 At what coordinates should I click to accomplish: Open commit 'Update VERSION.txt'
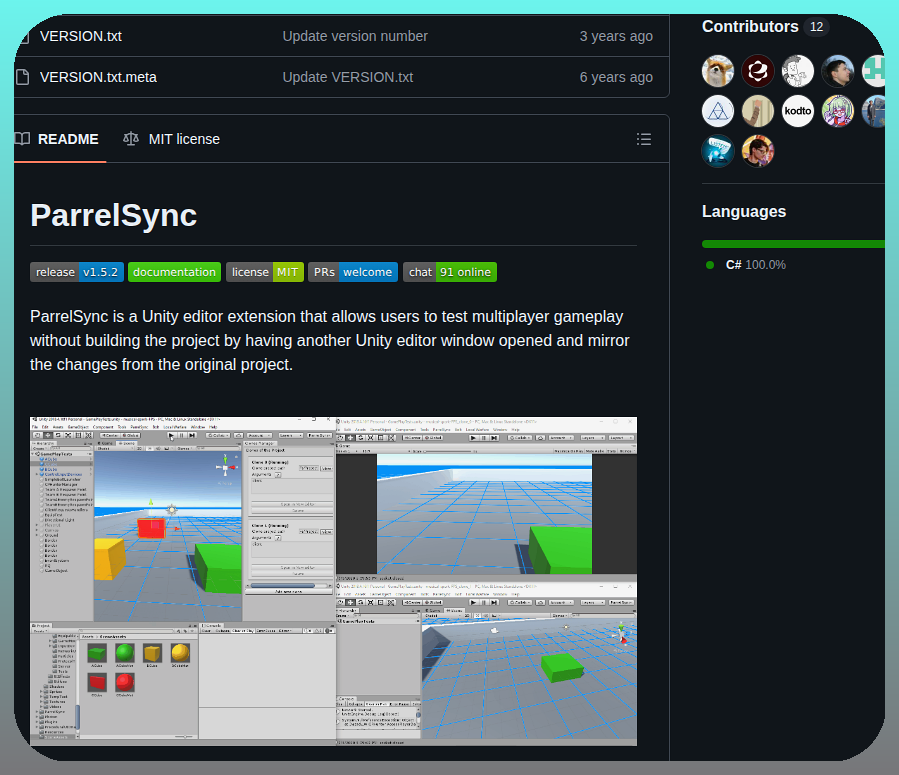click(347, 77)
